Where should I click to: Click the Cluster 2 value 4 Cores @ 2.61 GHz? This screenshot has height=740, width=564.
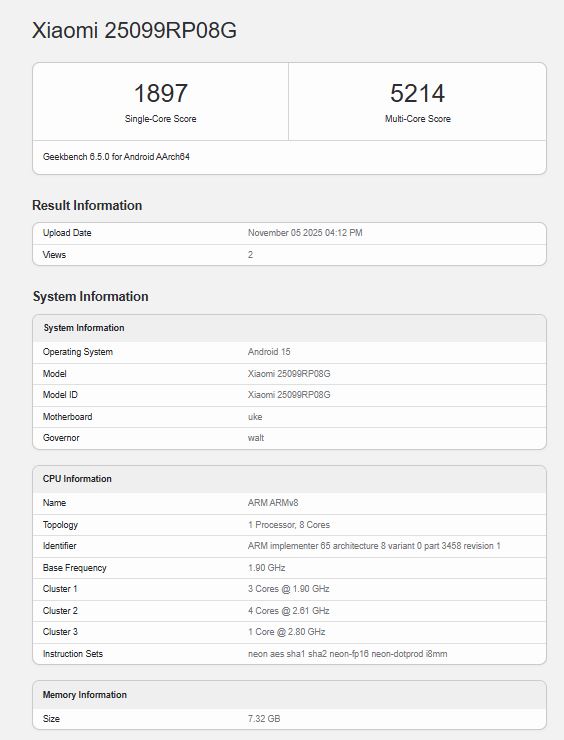288,611
